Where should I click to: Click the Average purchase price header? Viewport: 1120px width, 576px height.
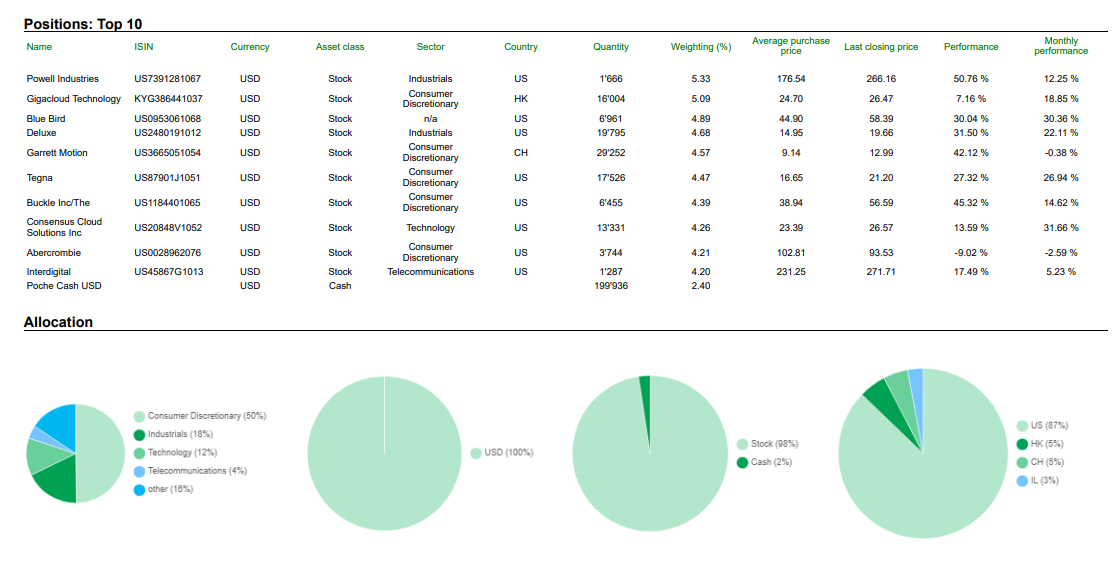pos(791,46)
